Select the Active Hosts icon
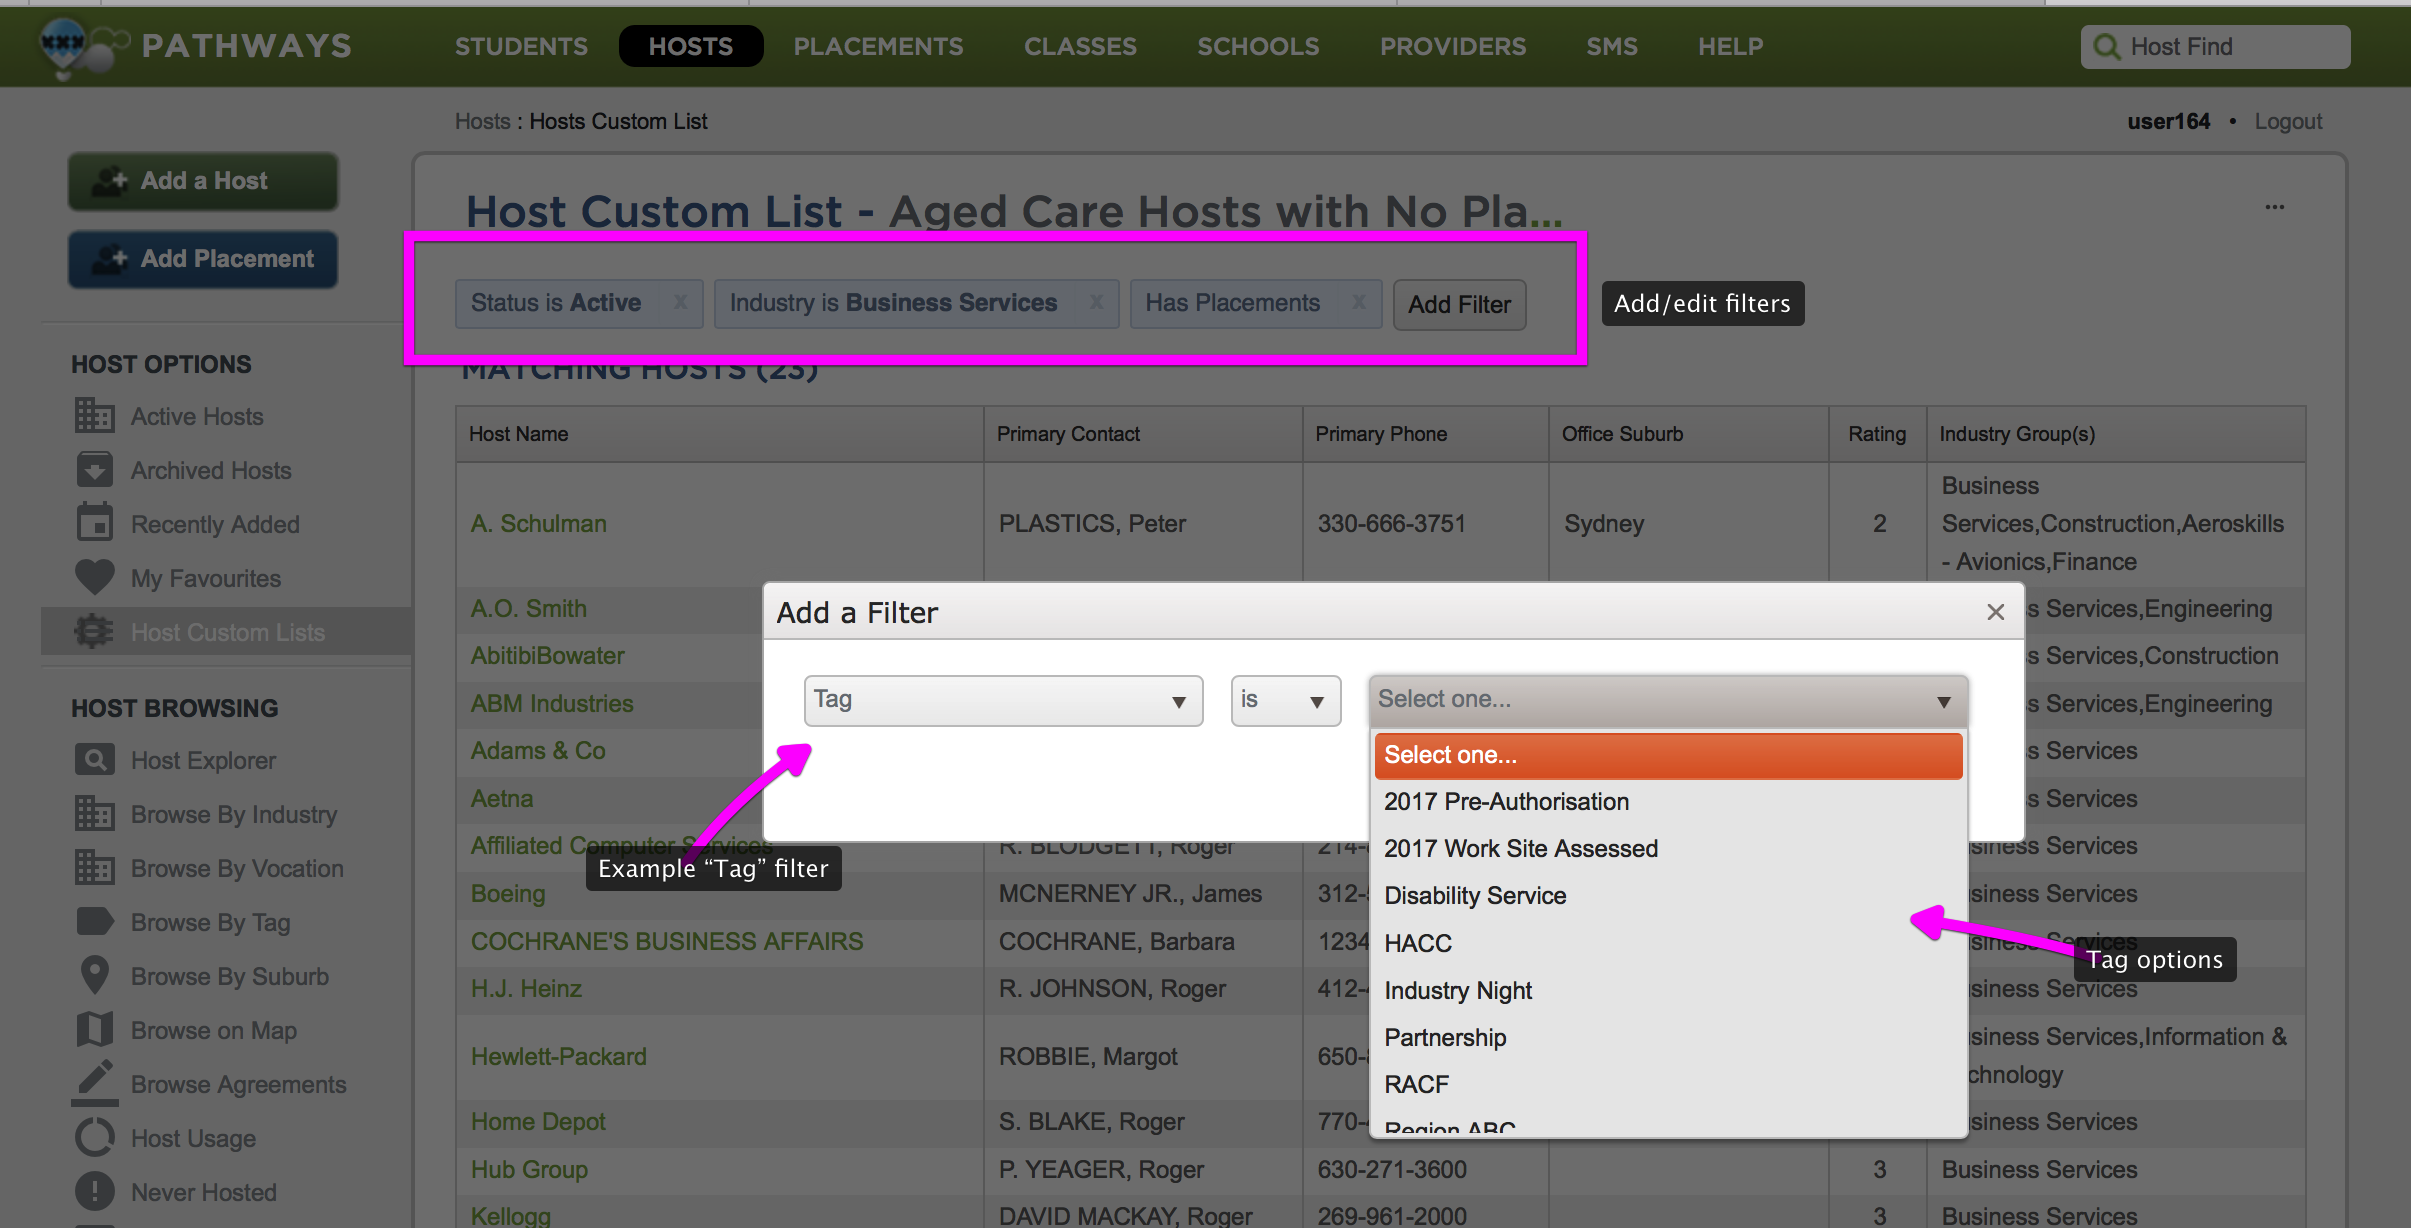This screenshot has height=1228, width=2411. pos(94,415)
